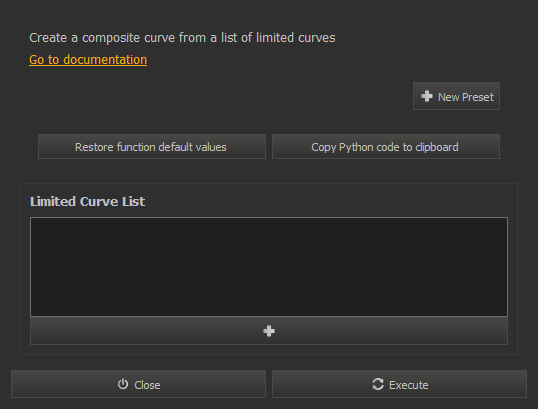
Task: Execute the composite curve function
Action: (x=399, y=384)
